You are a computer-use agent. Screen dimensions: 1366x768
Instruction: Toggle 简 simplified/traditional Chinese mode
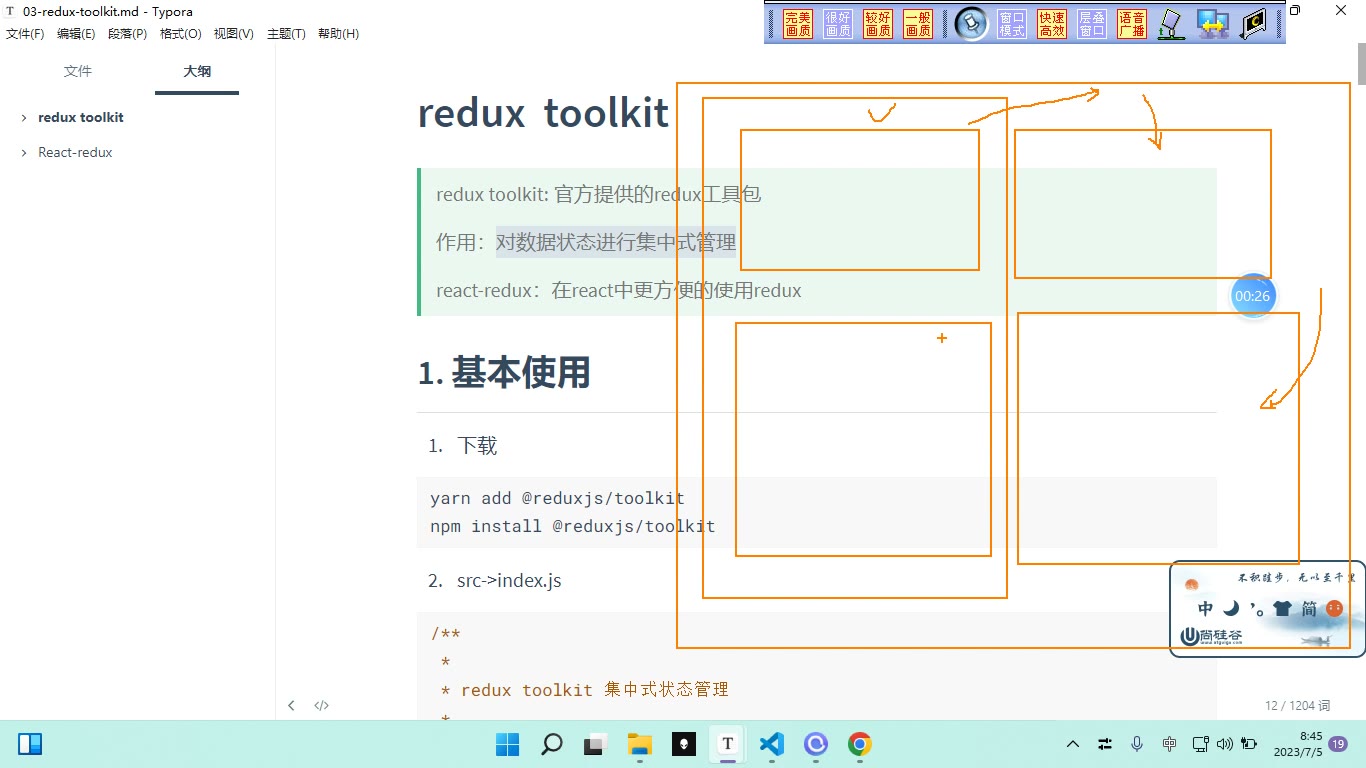pos(1309,608)
